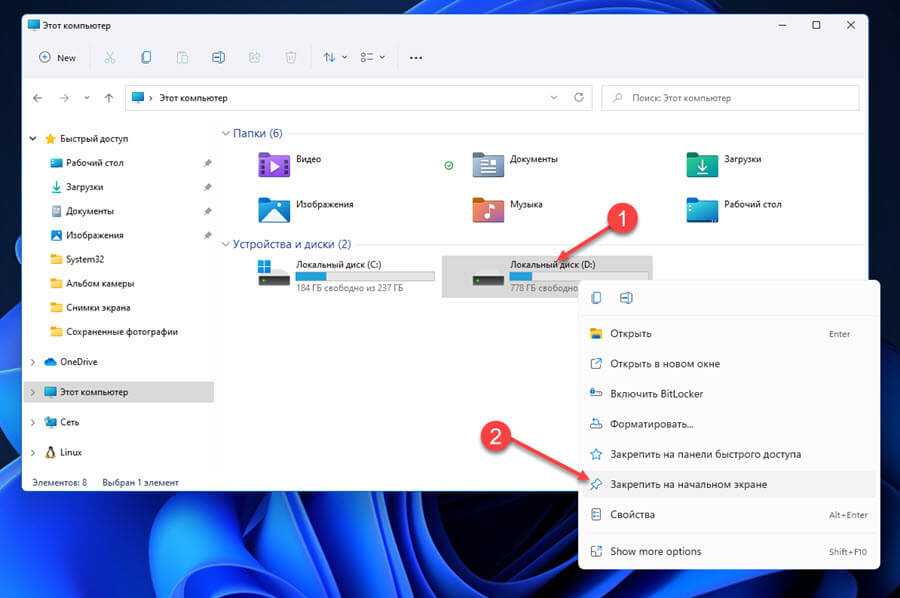Screen dimensions: 900x598
Task: Select Форматировать... in context menu
Action: pyautogui.click(x=652, y=424)
